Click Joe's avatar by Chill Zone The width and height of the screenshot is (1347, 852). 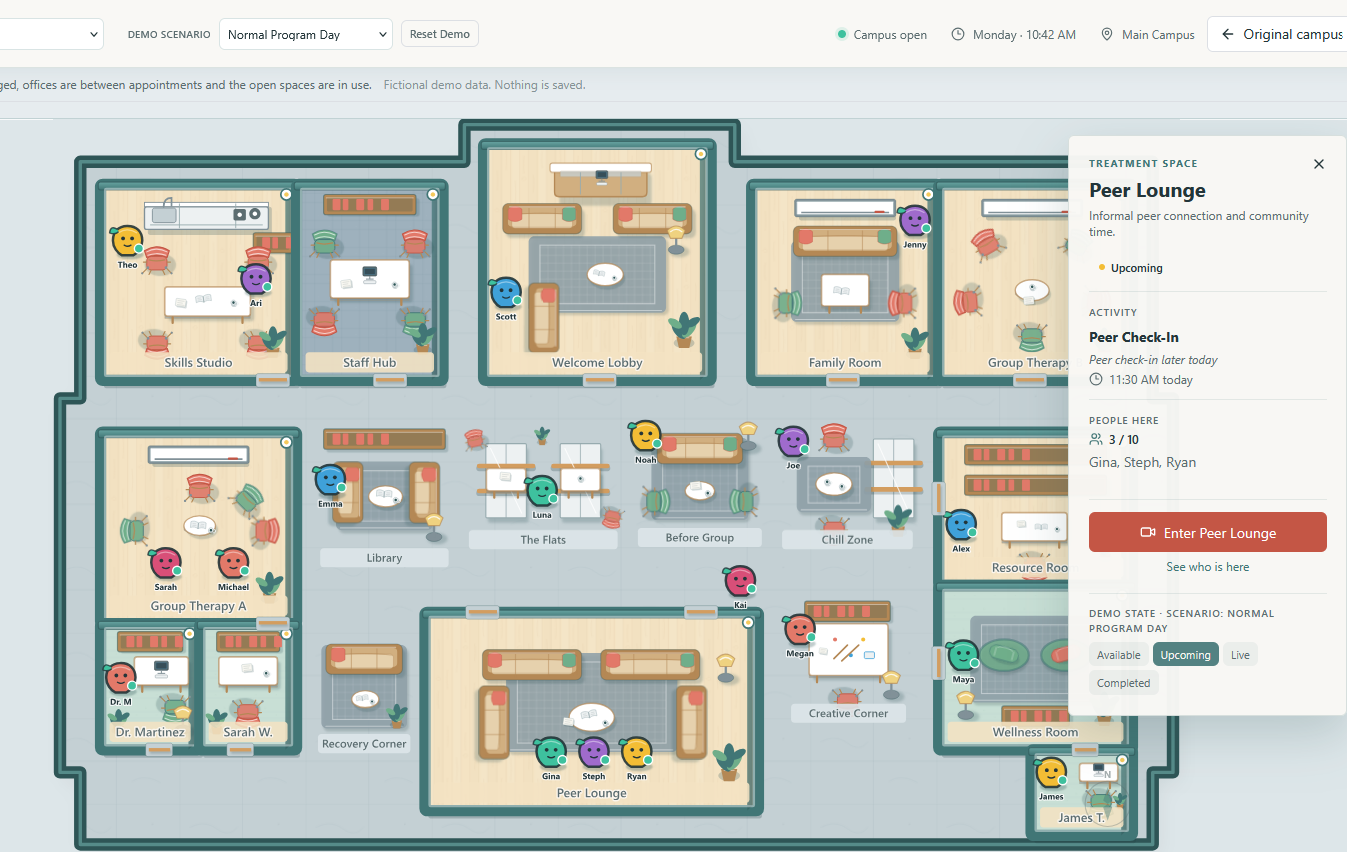coord(793,441)
